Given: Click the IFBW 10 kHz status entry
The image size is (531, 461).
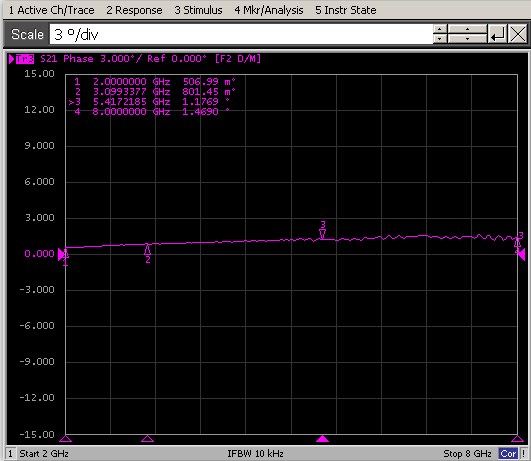Looking at the screenshot, I should (x=255, y=454).
